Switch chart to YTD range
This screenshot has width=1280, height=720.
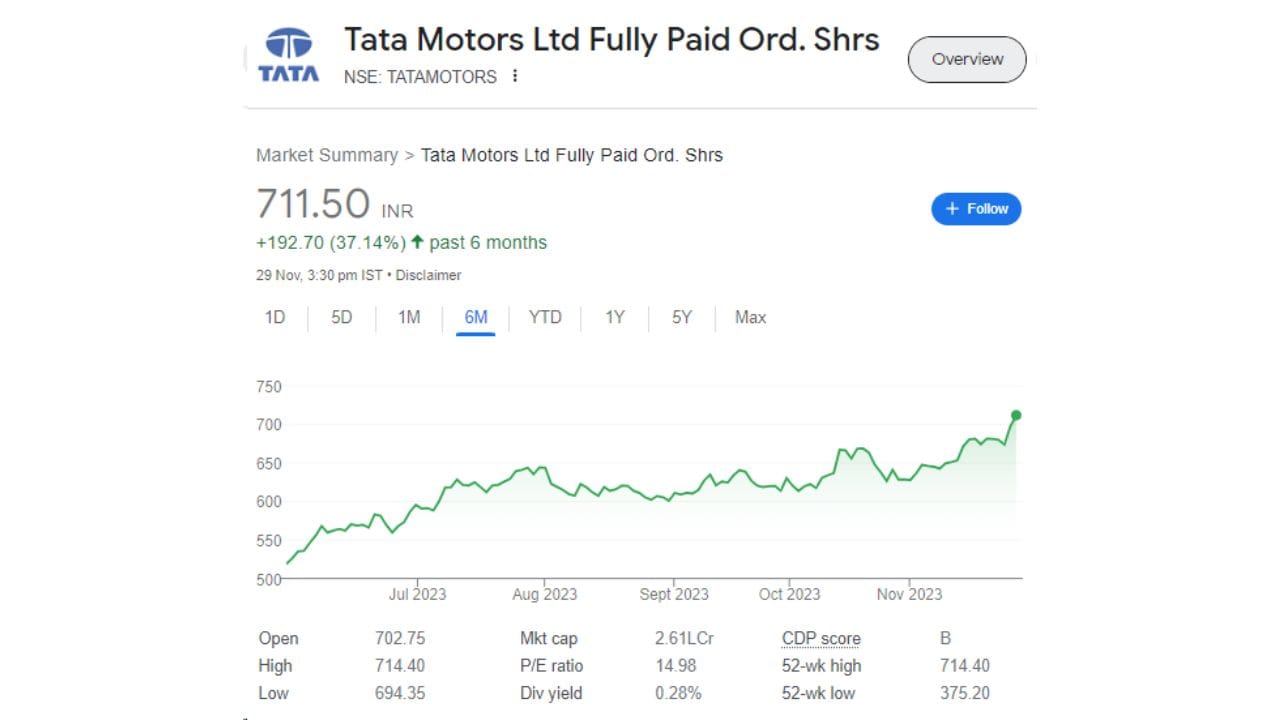click(x=545, y=317)
